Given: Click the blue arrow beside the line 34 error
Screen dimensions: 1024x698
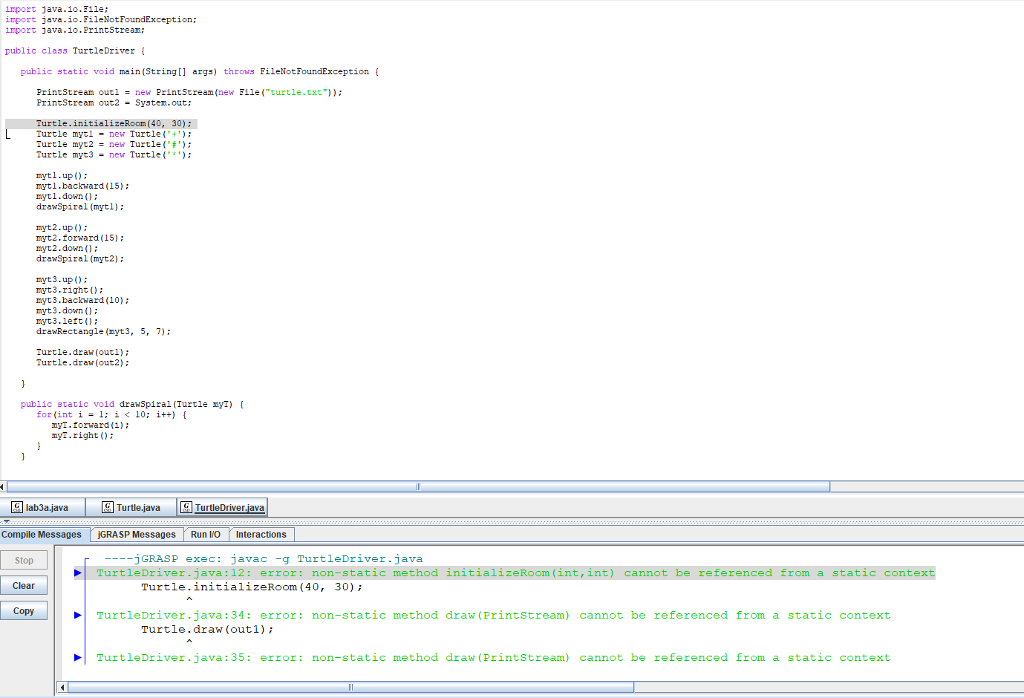Looking at the screenshot, I should pyautogui.click(x=78, y=615).
